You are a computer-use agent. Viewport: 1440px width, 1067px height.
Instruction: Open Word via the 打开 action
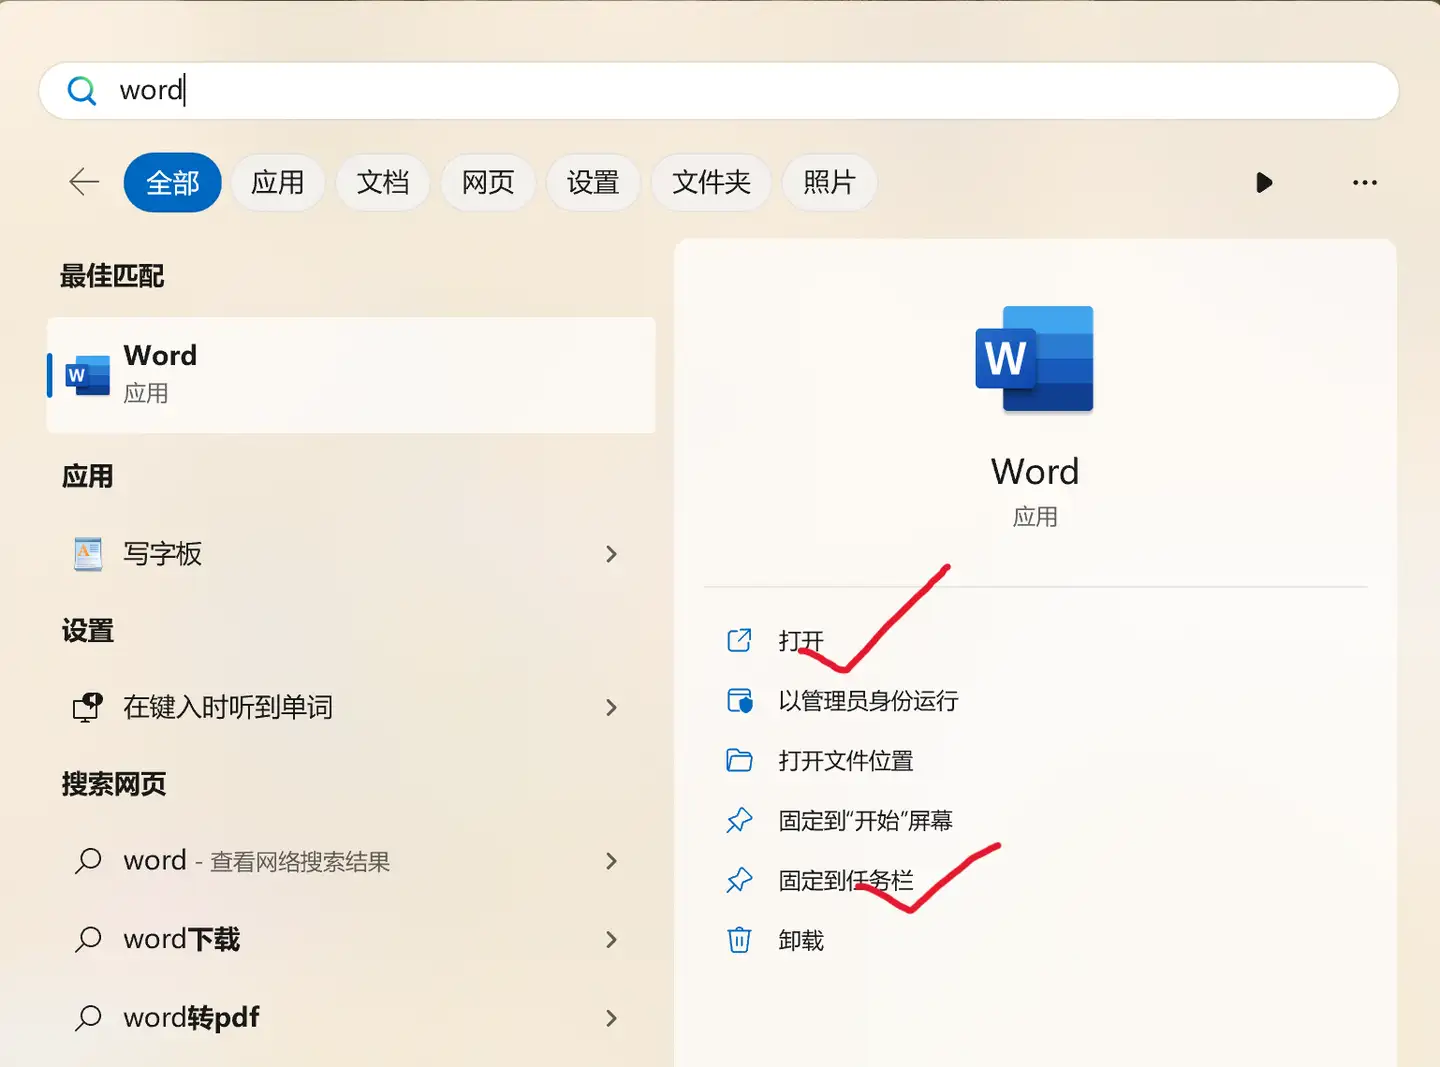[801, 640]
